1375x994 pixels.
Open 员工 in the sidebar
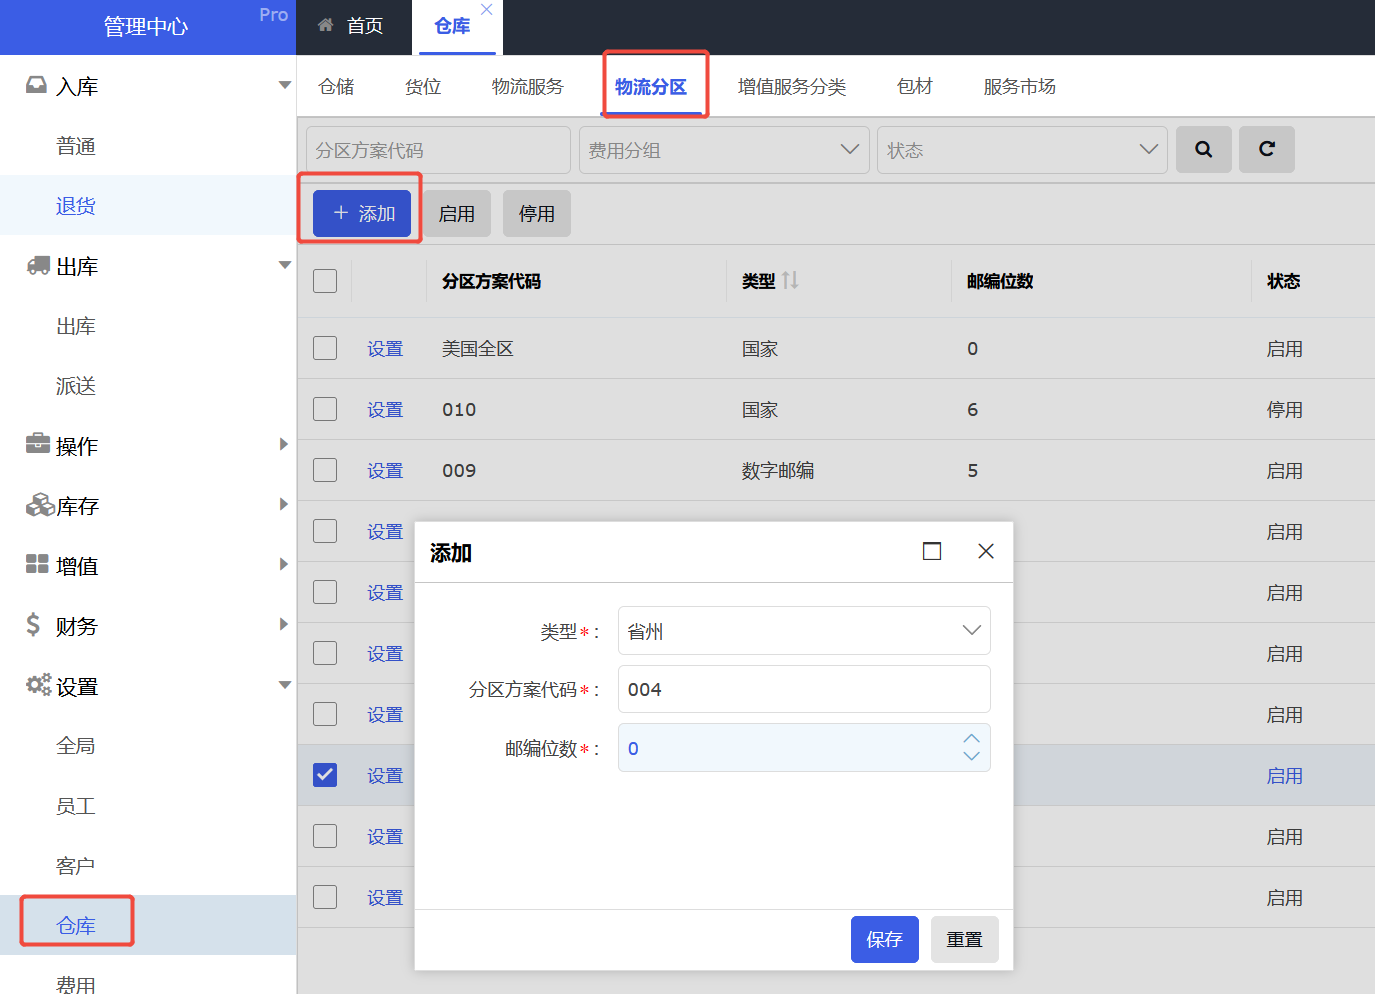click(76, 806)
